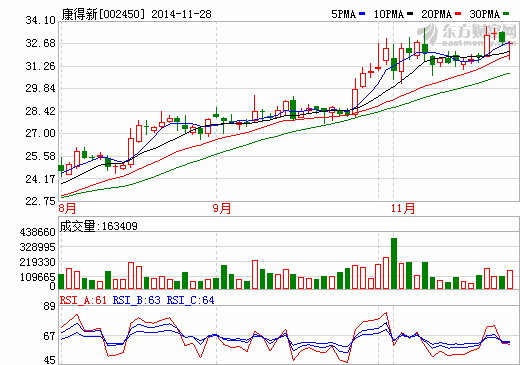Click the 22.75 price axis label
The width and height of the screenshot is (520, 365).
tap(40, 201)
